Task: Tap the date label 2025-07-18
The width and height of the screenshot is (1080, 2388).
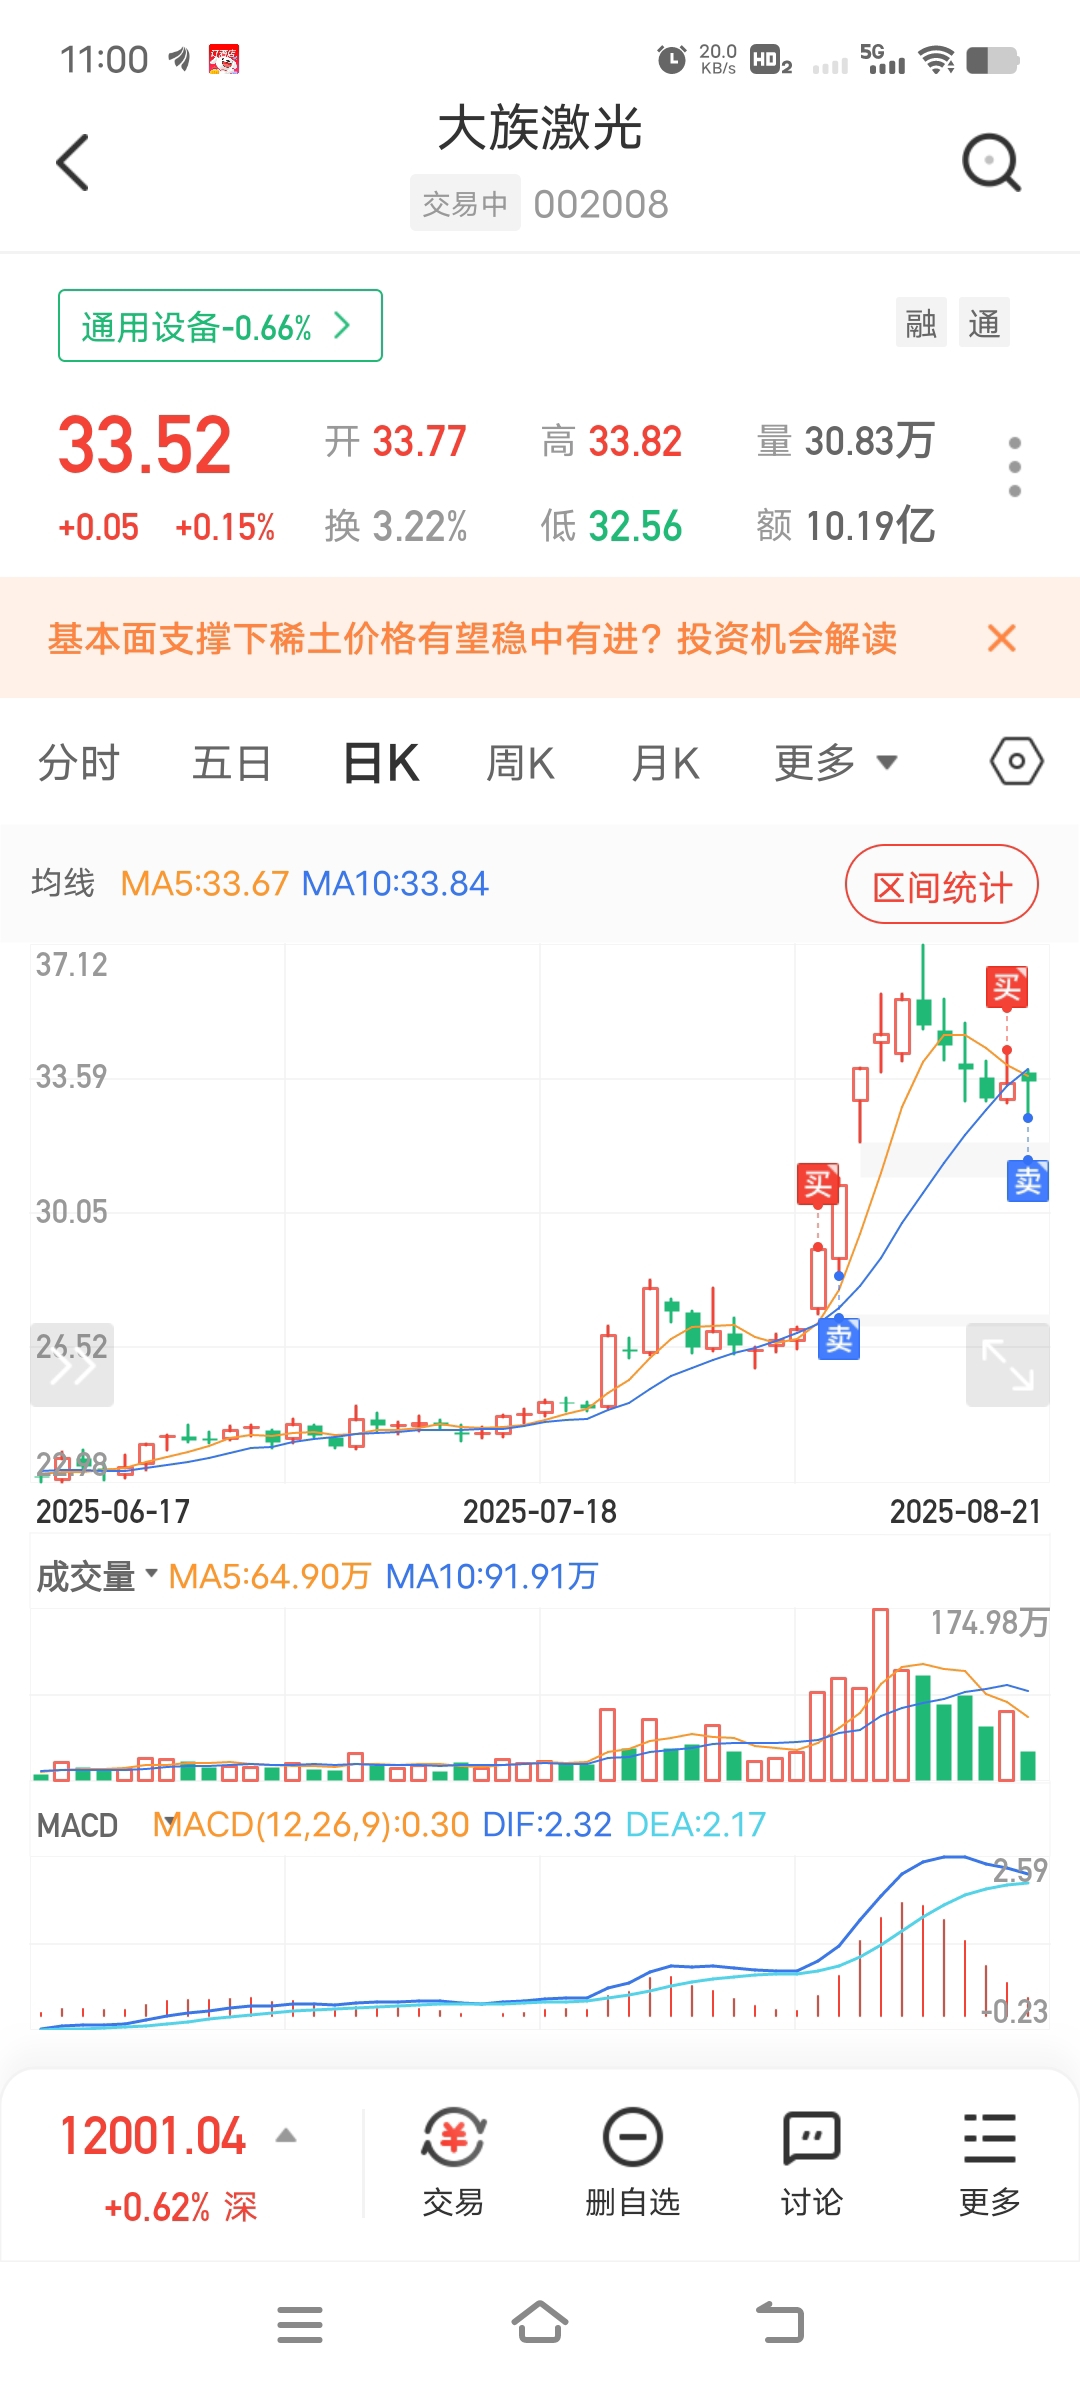Action: pyautogui.click(x=540, y=1511)
